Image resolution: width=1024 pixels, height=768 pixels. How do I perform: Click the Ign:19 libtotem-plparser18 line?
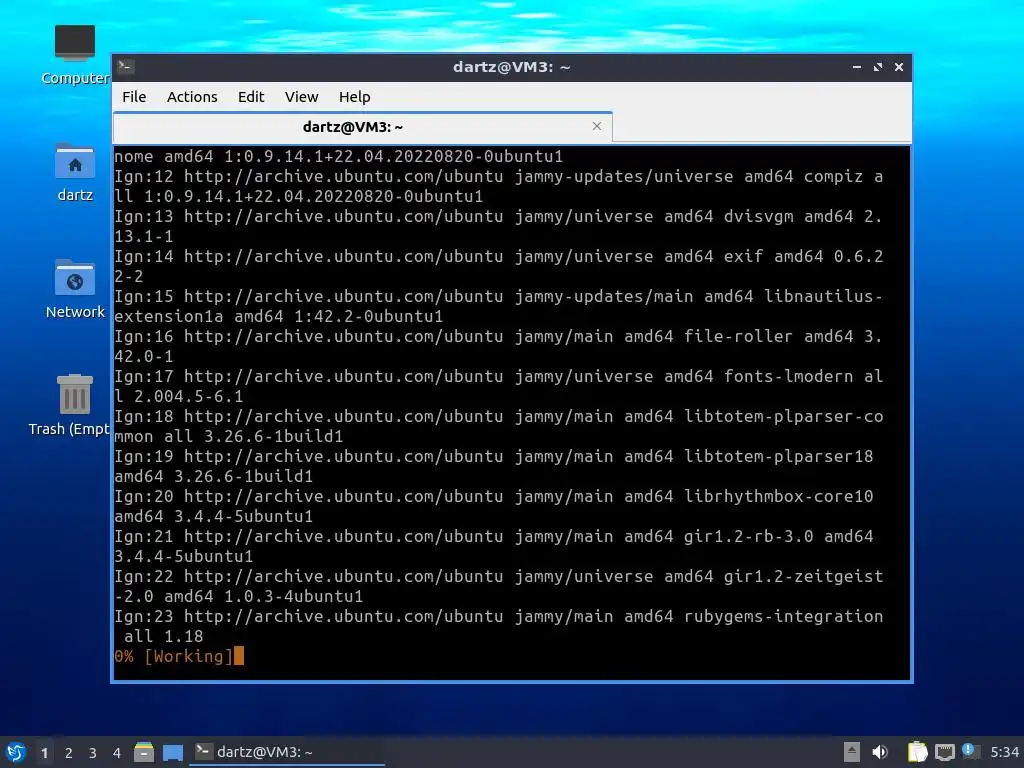(x=494, y=466)
